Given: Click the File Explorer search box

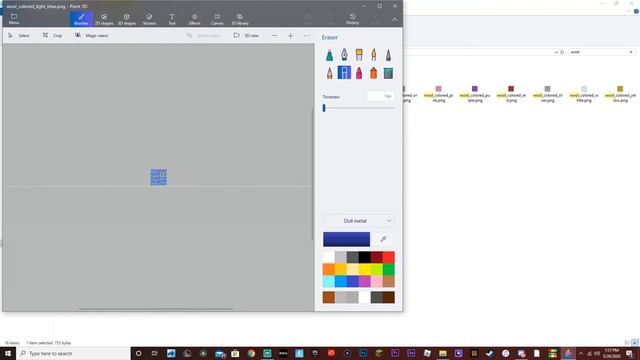Looking at the screenshot, I should coord(598,52).
